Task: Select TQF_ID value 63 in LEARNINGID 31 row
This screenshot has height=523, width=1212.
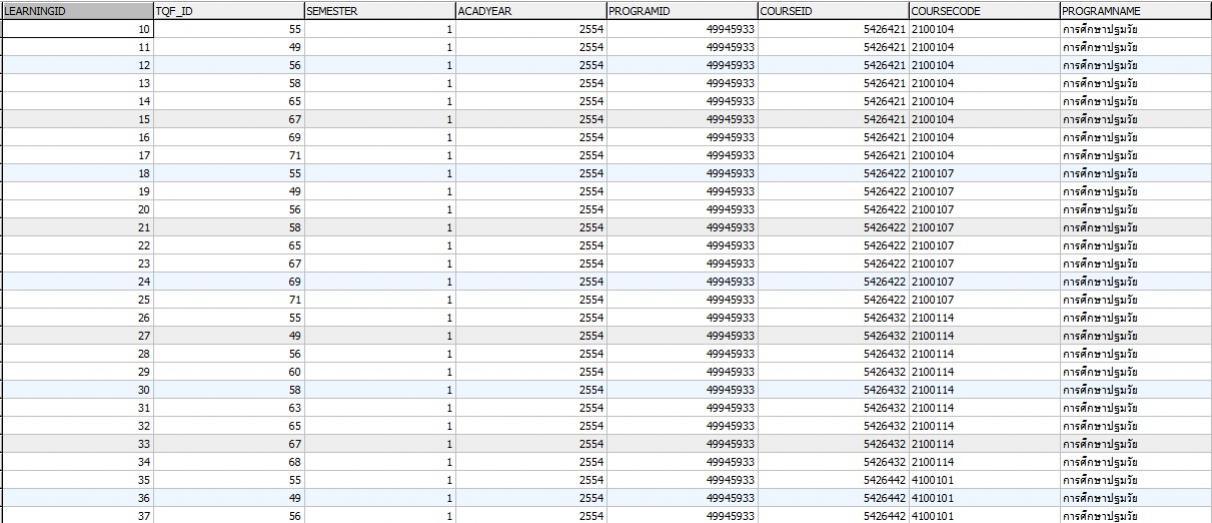Action: click(228, 407)
